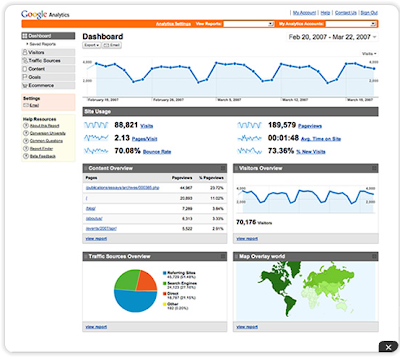The image size is (400, 361).
Task: Click the Pageviews link
Action: point(310,126)
